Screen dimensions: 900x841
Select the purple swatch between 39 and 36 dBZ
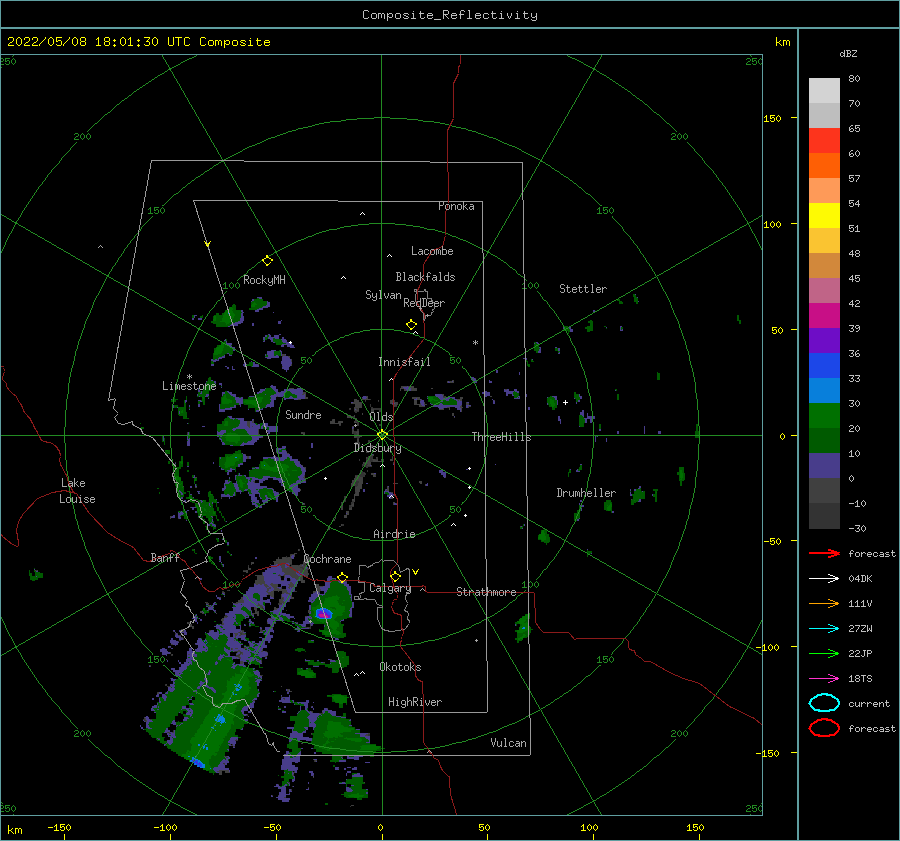coord(824,340)
